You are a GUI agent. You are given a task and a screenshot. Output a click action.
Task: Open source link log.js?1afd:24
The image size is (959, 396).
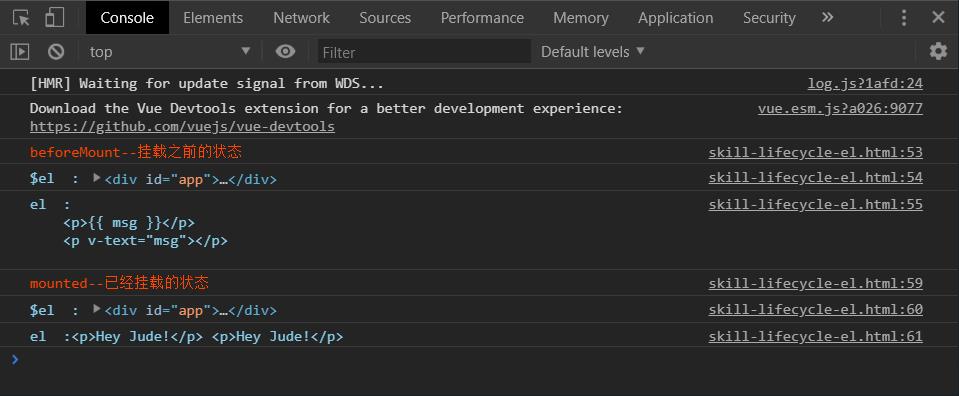click(x=865, y=84)
